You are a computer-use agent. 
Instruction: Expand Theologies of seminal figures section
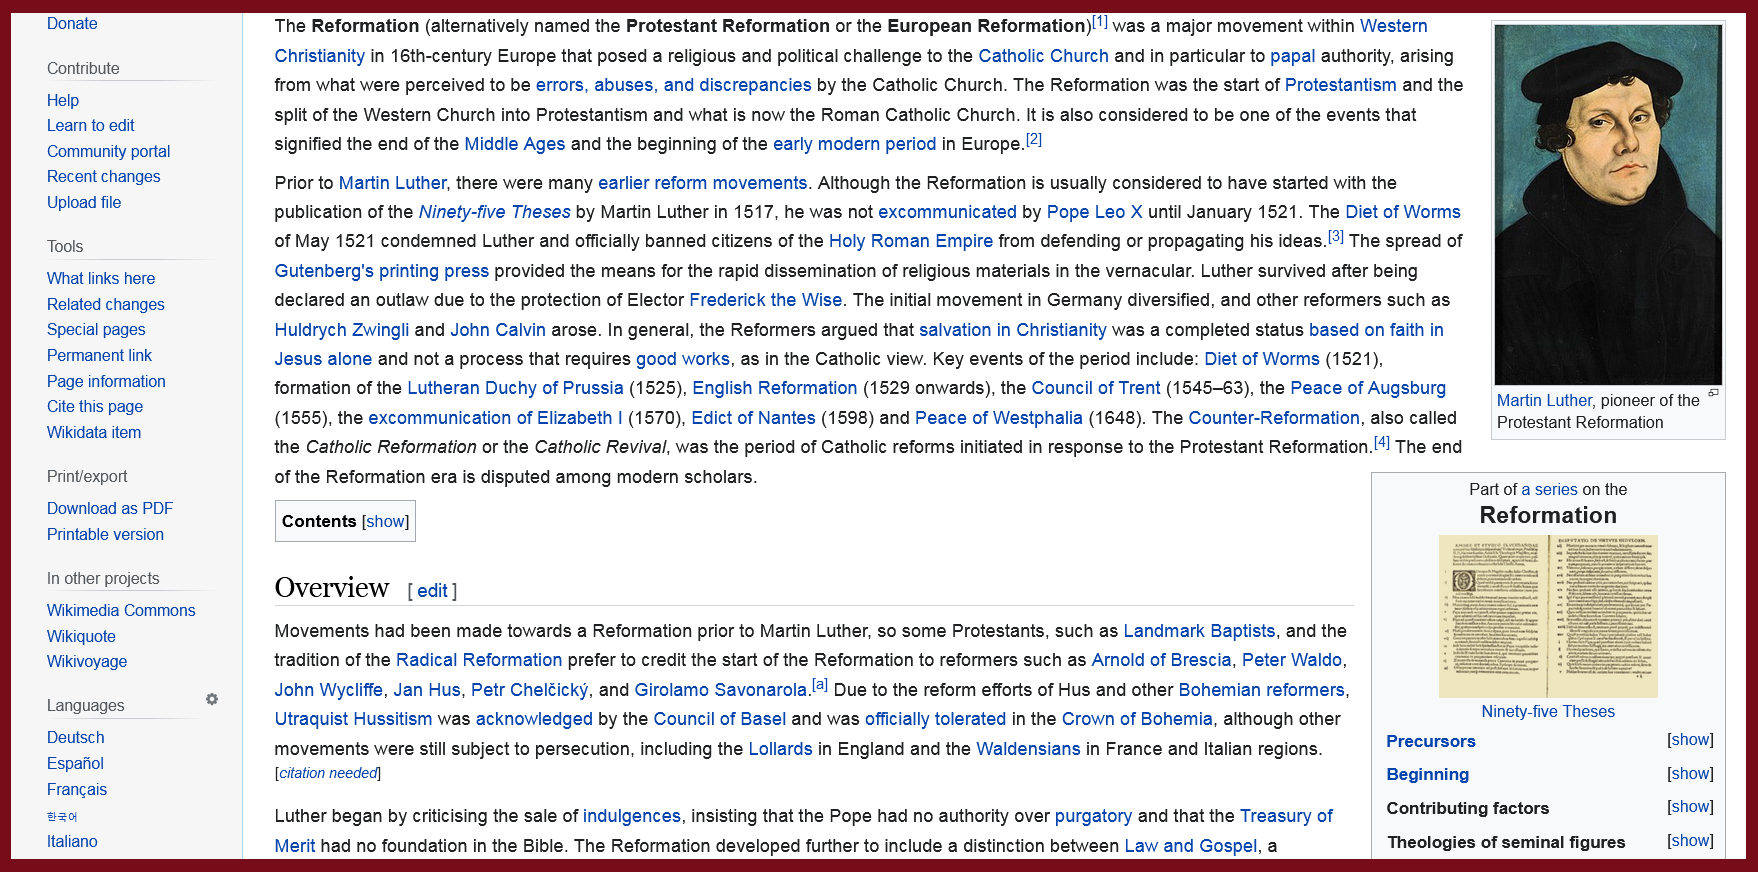pos(1690,841)
